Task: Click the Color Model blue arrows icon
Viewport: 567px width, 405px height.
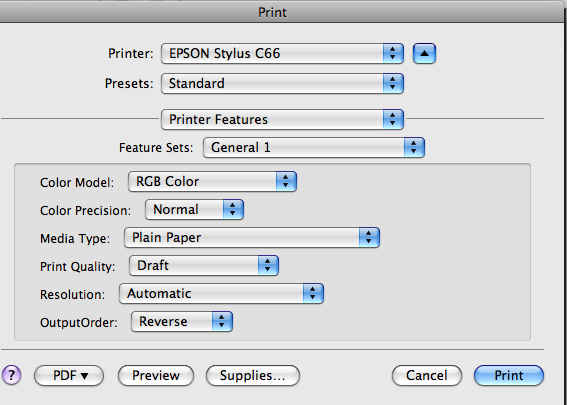Action: point(286,182)
